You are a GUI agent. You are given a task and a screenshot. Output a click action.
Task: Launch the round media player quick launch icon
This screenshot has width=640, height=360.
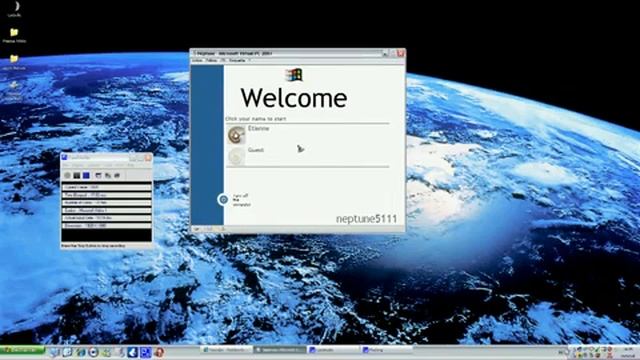click(93, 352)
